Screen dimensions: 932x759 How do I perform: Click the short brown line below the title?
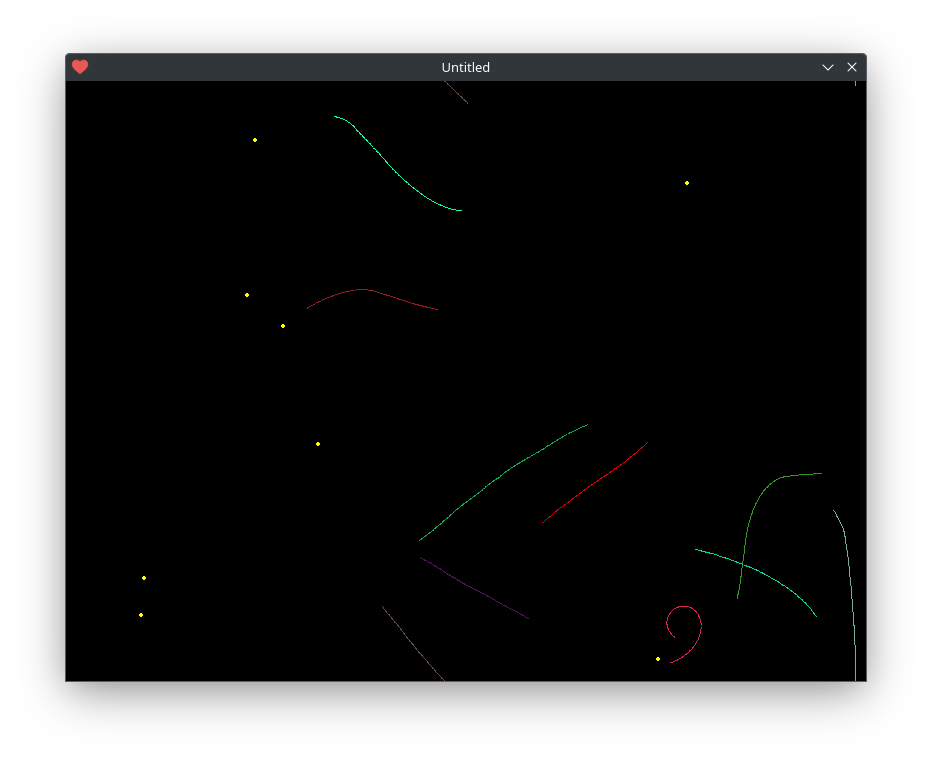click(456, 92)
